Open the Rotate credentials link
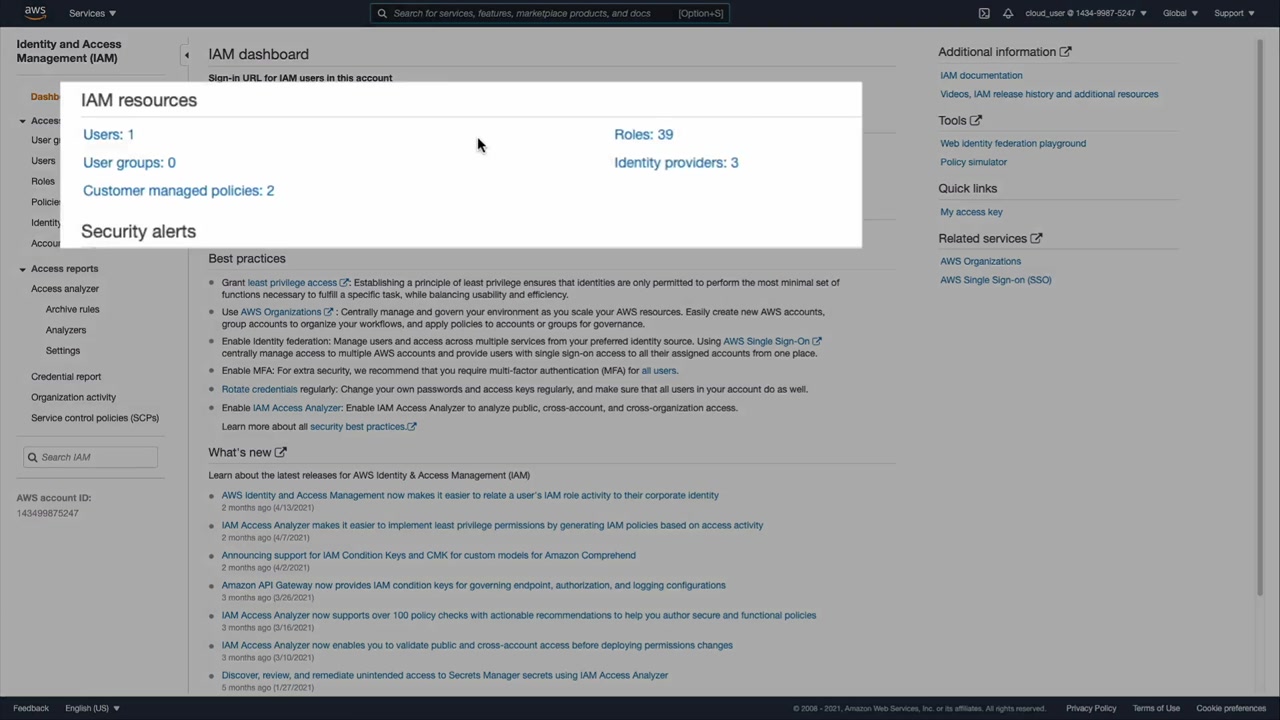This screenshot has width=1280, height=720. 259,389
